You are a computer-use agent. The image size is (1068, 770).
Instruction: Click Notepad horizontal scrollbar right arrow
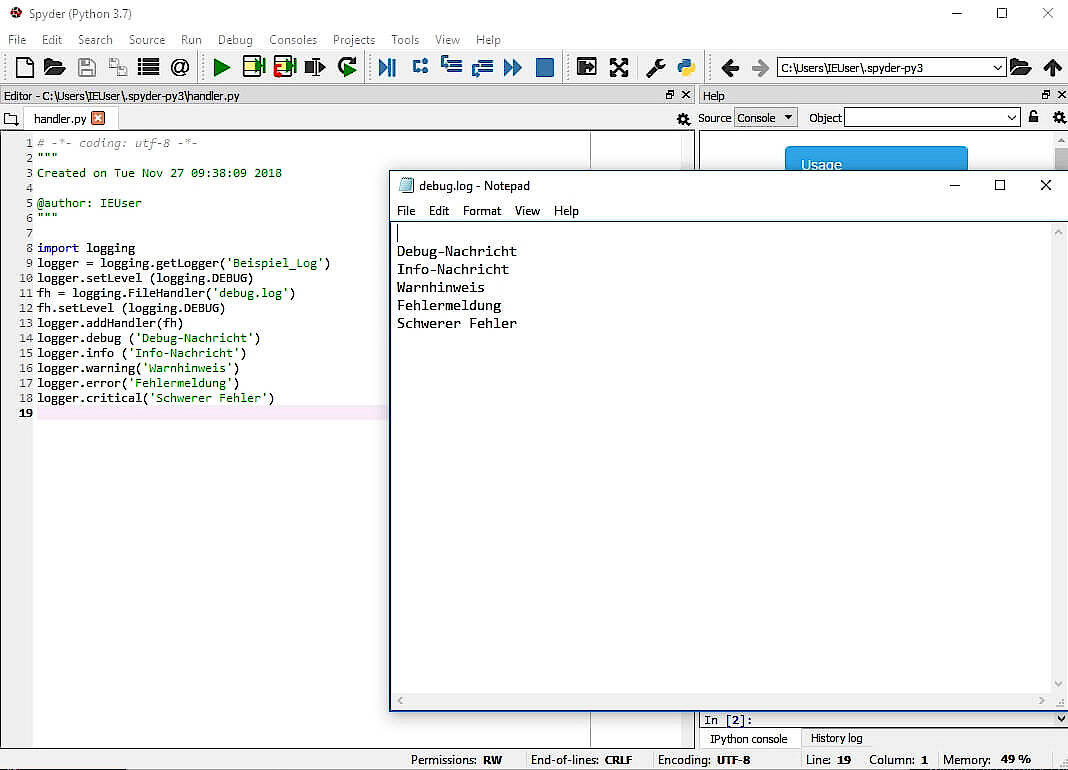click(1041, 700)
